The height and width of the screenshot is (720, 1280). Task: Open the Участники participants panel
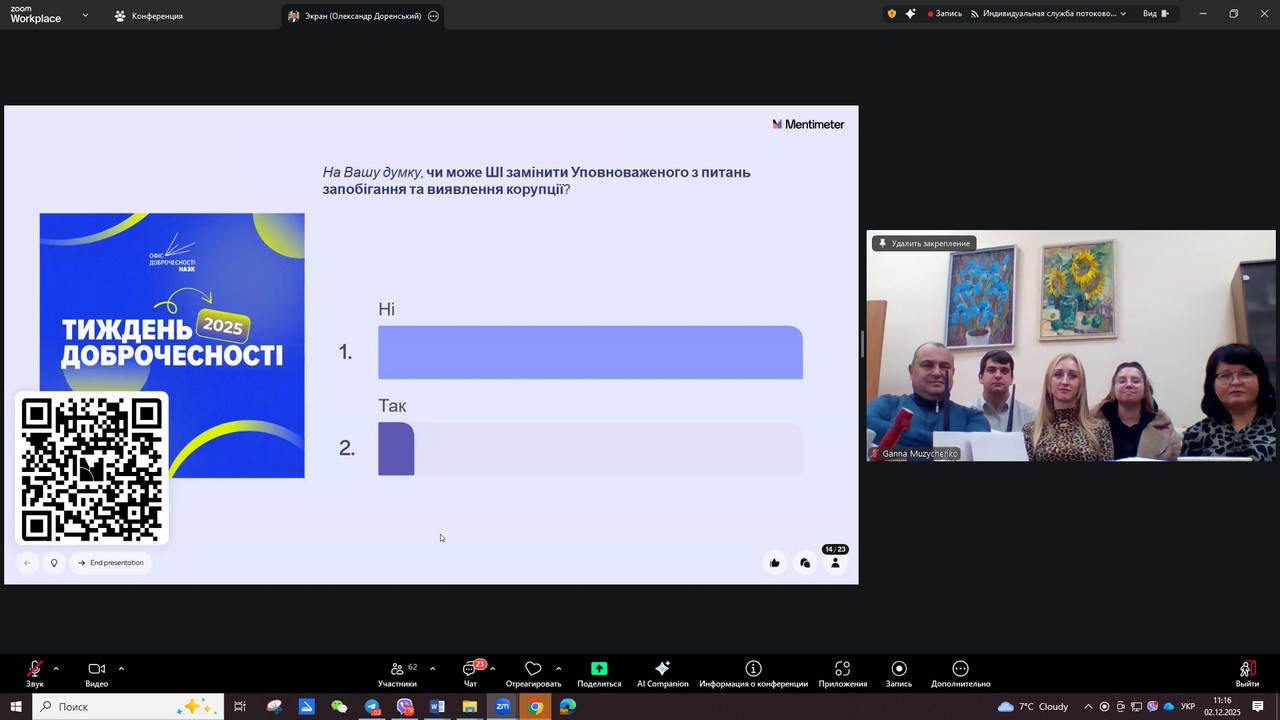coord(398,669)
